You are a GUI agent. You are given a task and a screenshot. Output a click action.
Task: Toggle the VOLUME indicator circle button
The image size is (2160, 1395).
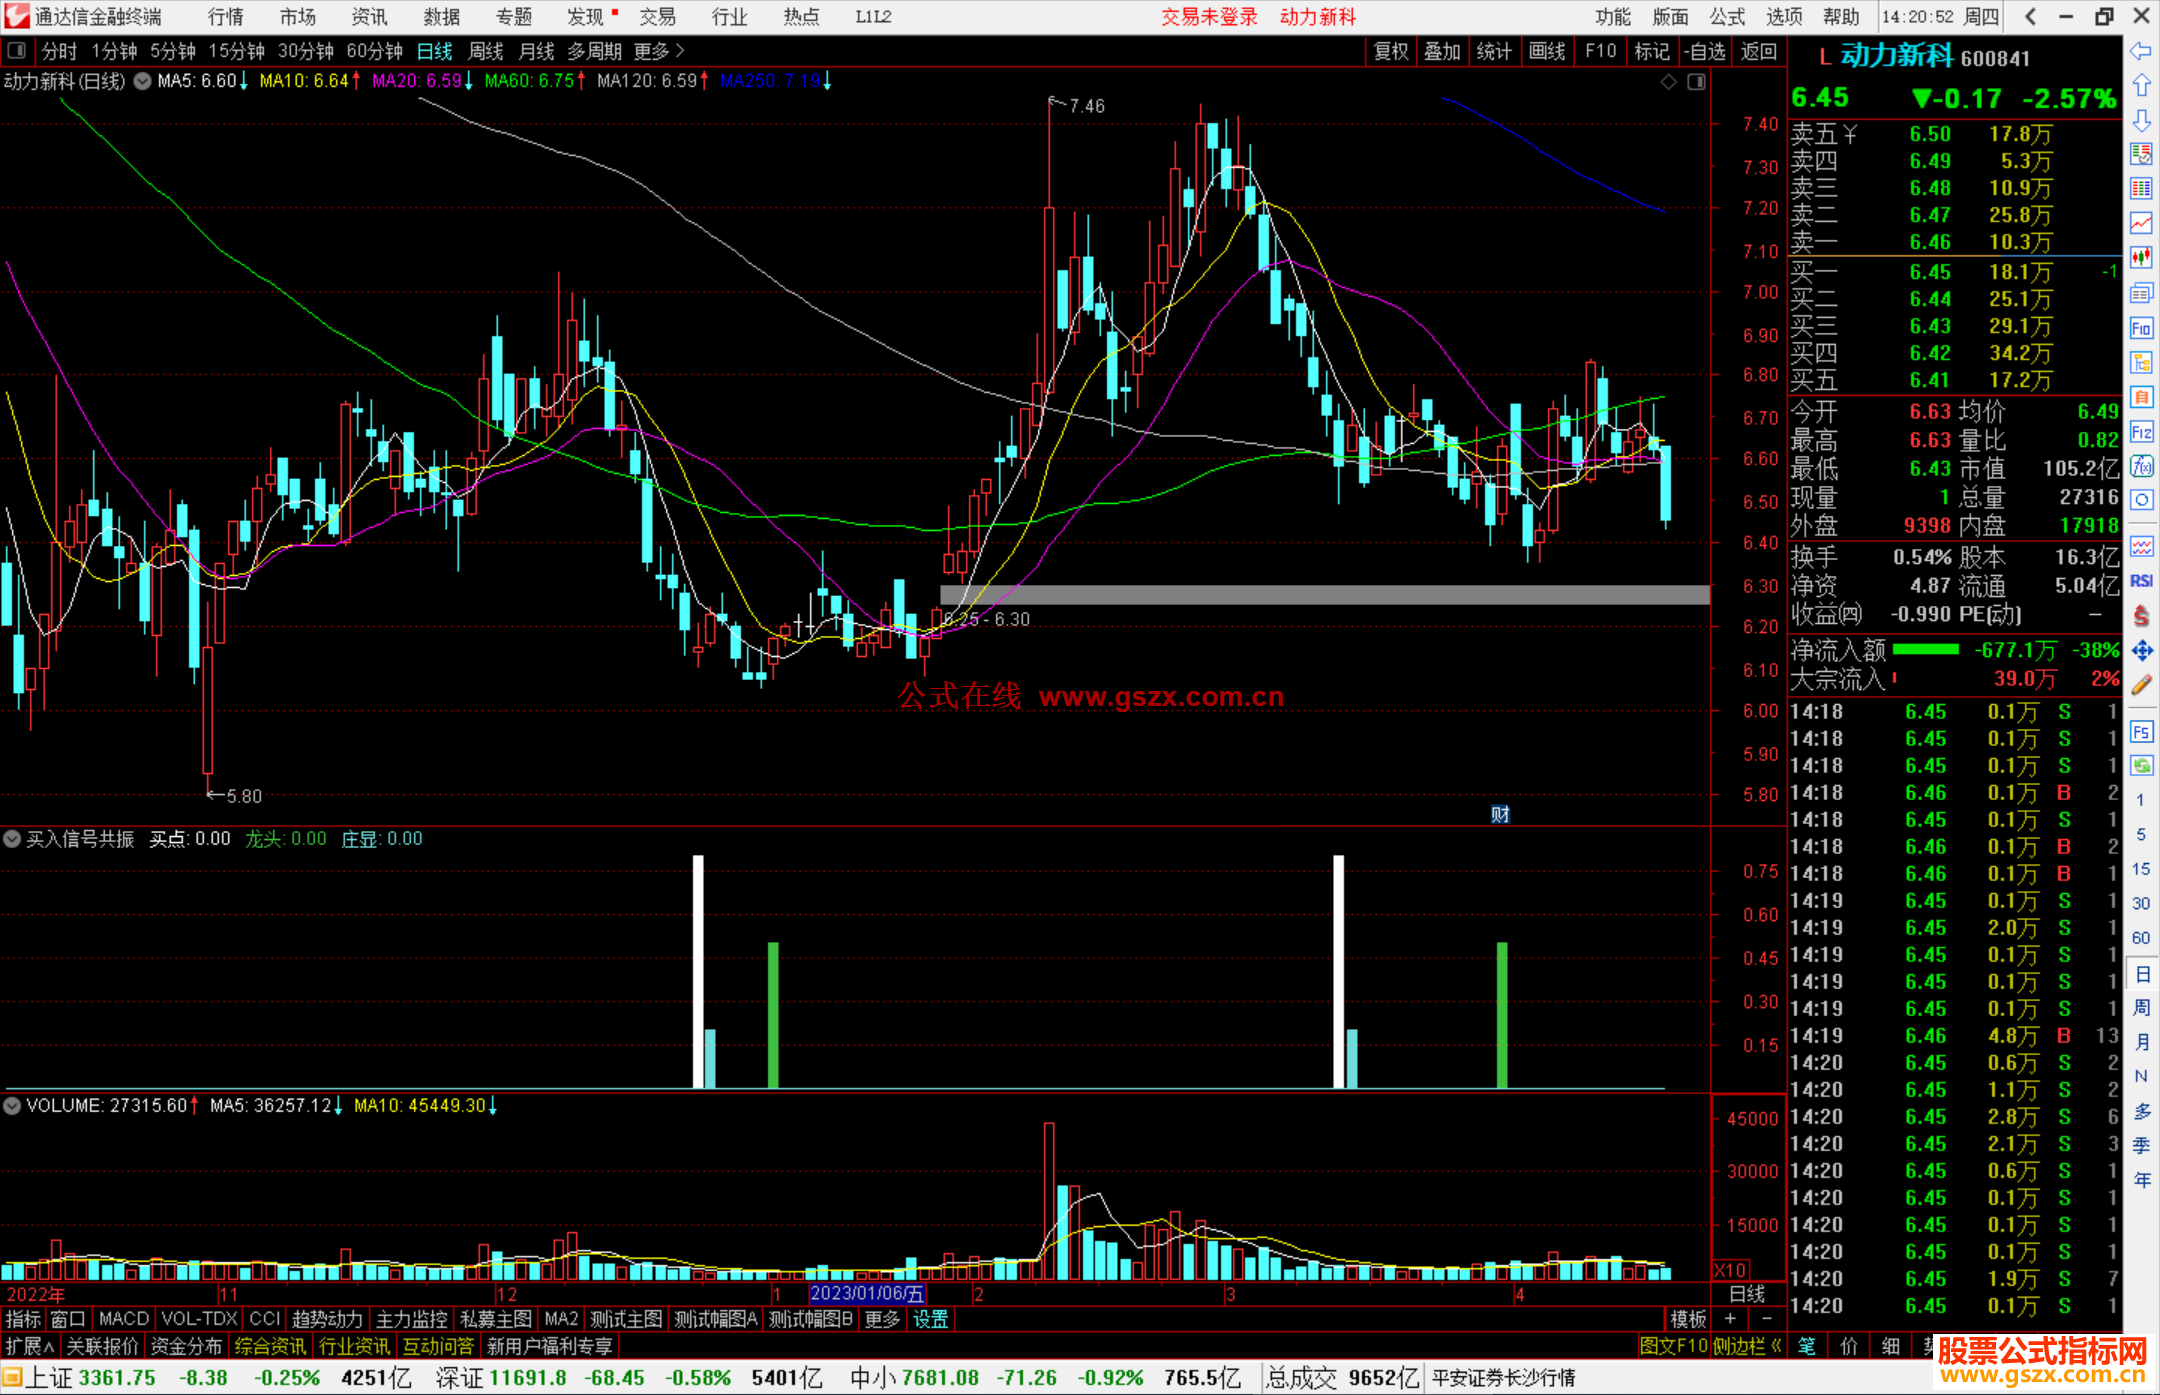pos(13,1106)
